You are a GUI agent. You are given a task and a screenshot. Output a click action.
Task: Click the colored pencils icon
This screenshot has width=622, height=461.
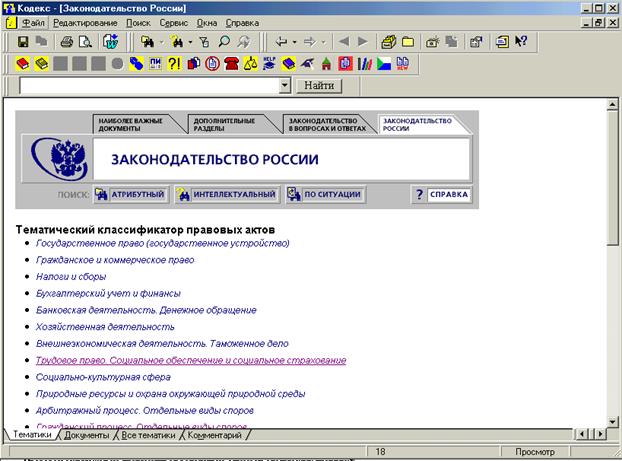365,63
